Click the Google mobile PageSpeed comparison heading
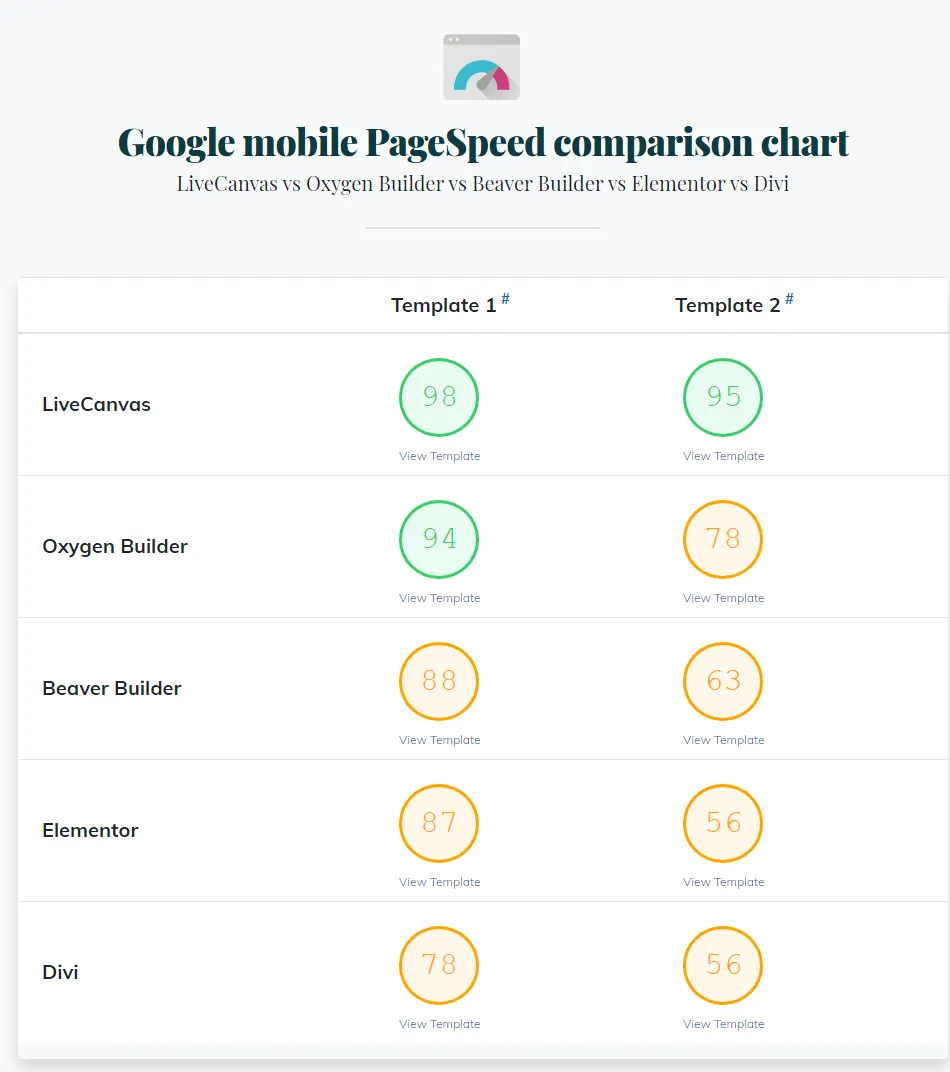 pos(483,142)
